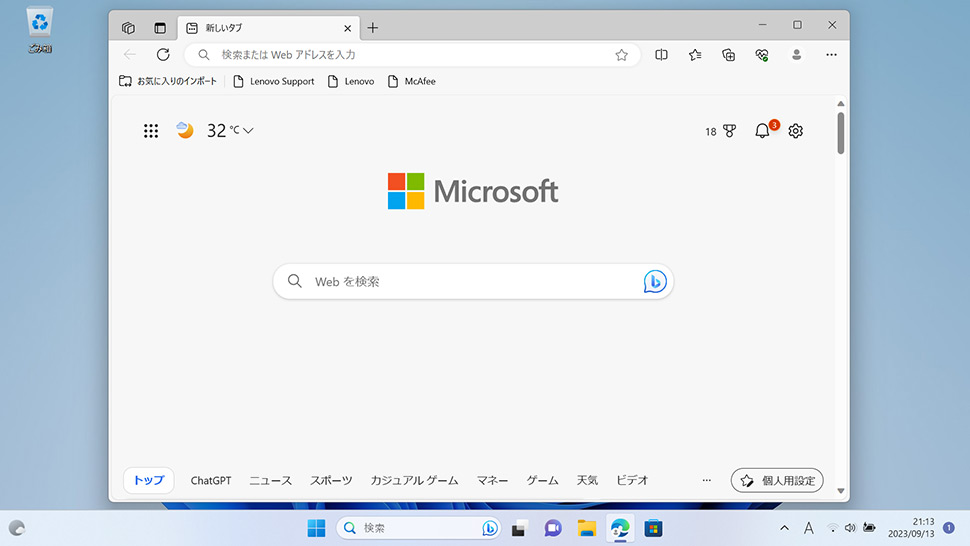Open the app launcher grid icon
This screenshot has height=546, width=970.
[151, 130]
